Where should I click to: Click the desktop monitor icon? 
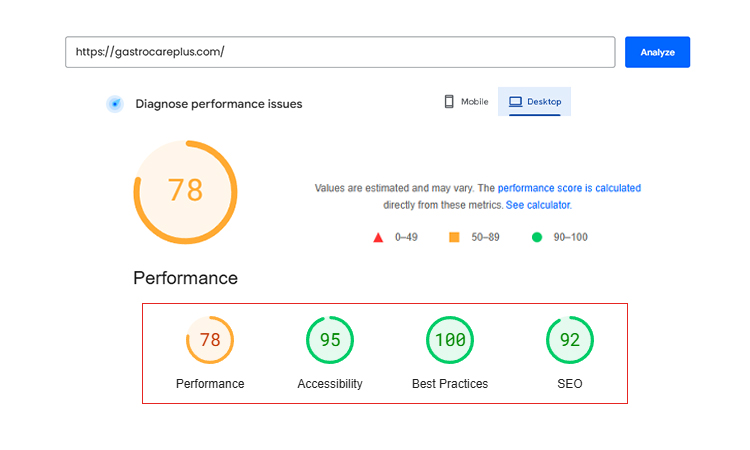click(515, 101)
